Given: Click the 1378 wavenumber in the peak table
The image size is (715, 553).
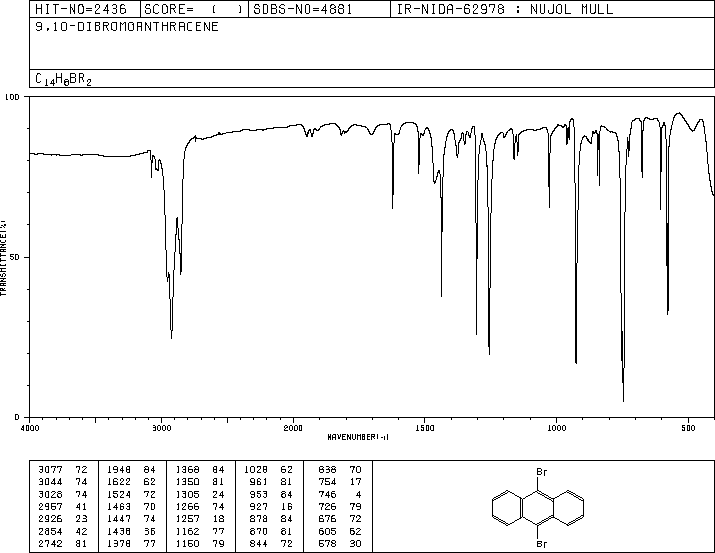Looking at the screenshot, I should [x=119, y=543].
